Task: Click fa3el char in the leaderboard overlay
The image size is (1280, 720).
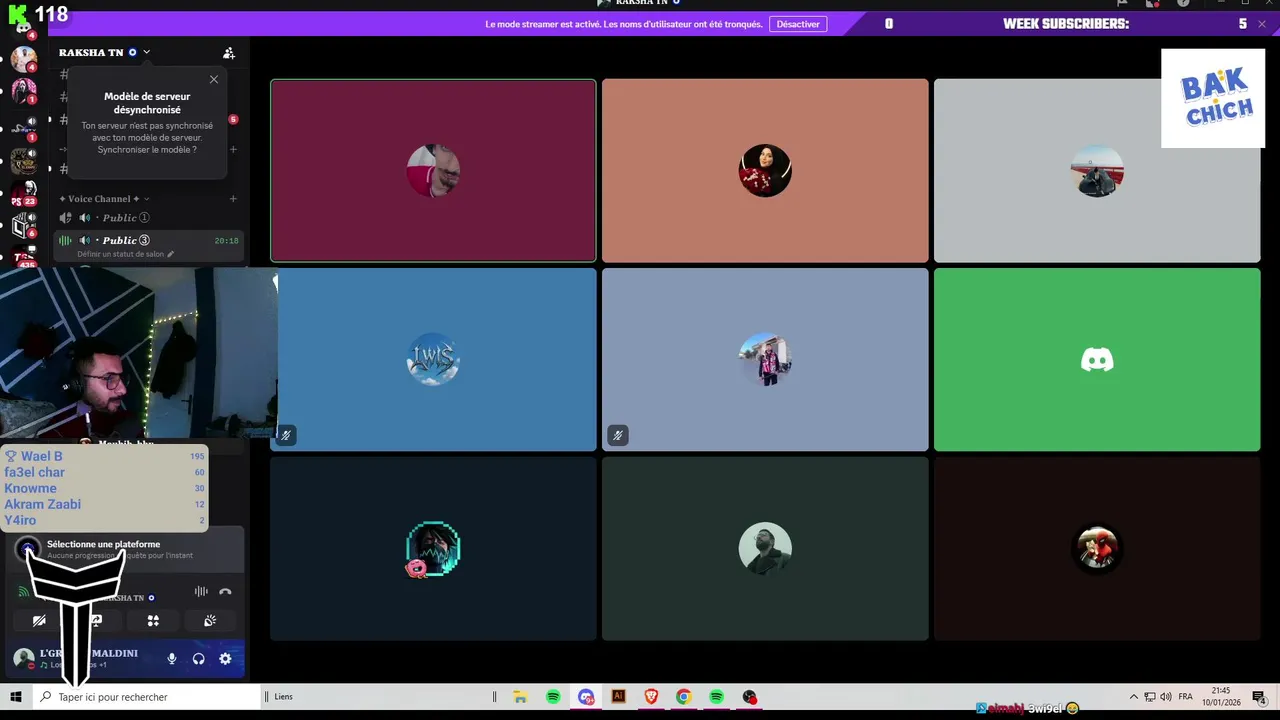Action: click(34, 472)
